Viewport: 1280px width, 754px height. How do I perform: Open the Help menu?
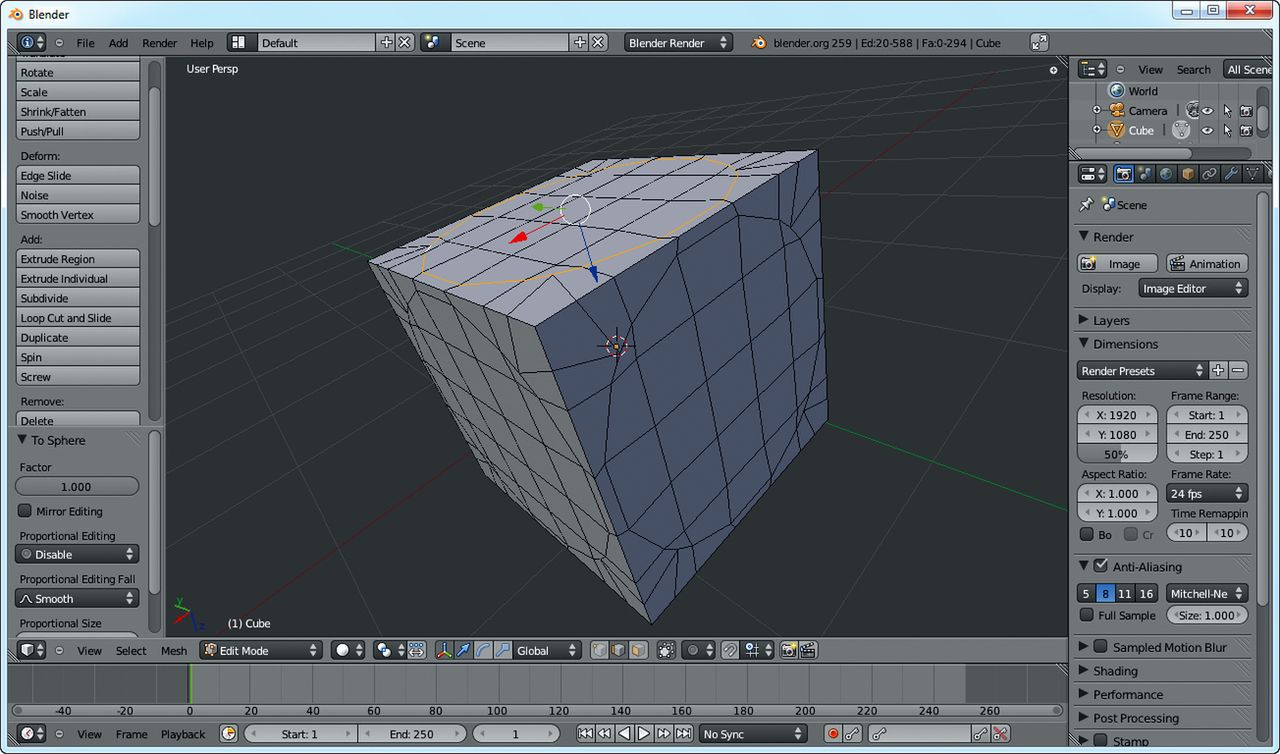[x=202, y=43]
